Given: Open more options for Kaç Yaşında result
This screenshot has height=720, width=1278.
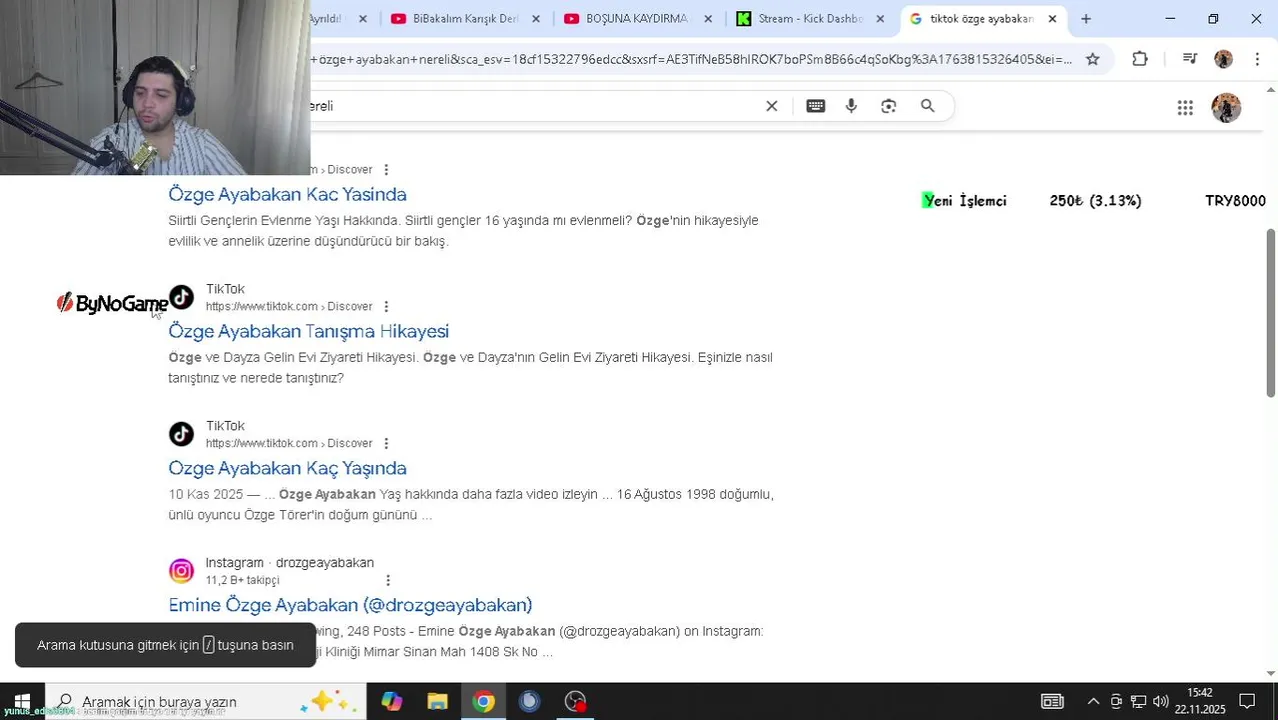Looking at the screenshot, I should pos(386,444).
